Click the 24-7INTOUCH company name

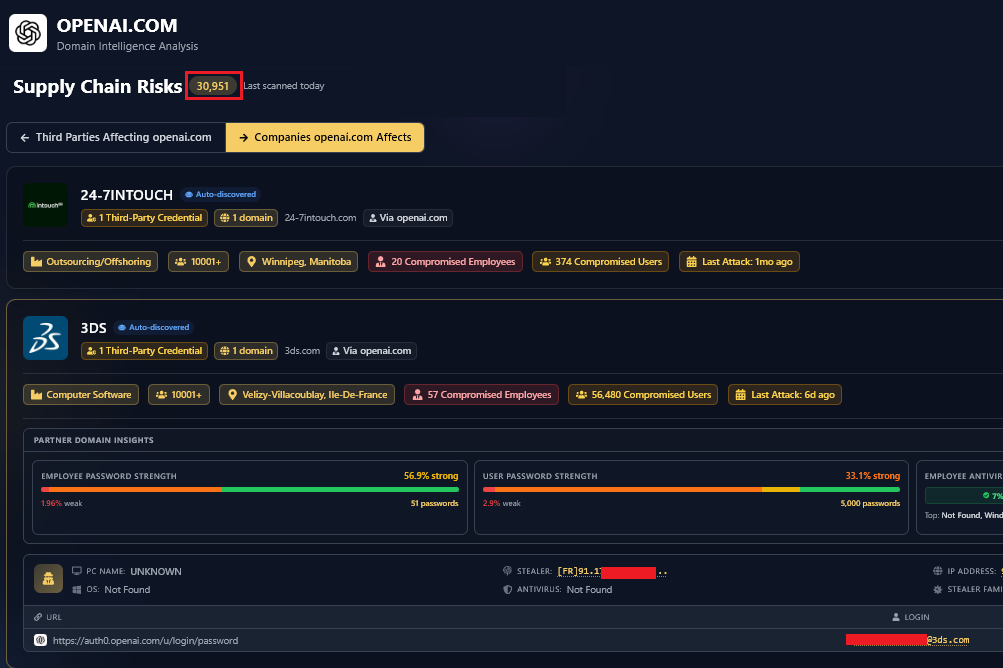(x=127, y=195)
